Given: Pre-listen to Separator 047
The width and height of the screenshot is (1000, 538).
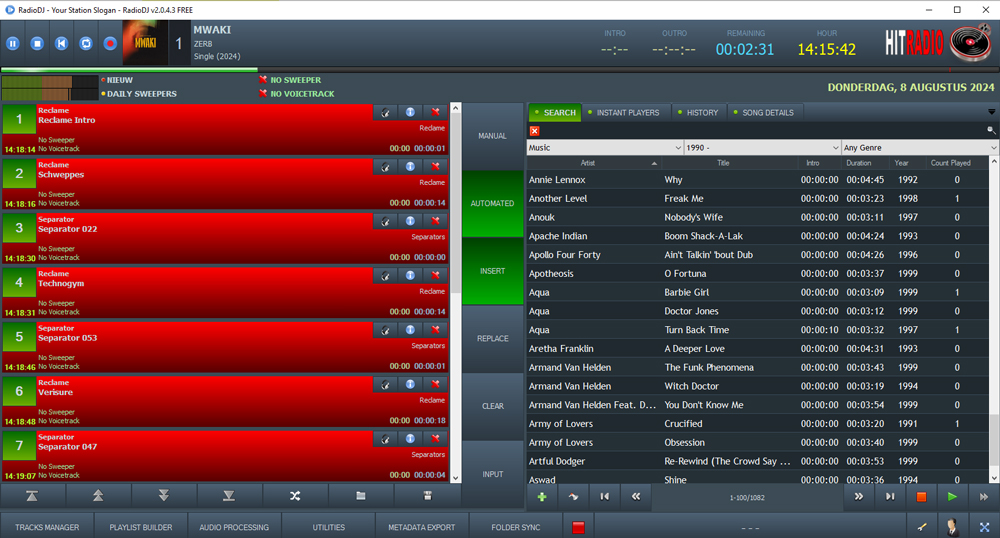Looking at the screenshot, I should pos(385,439).
